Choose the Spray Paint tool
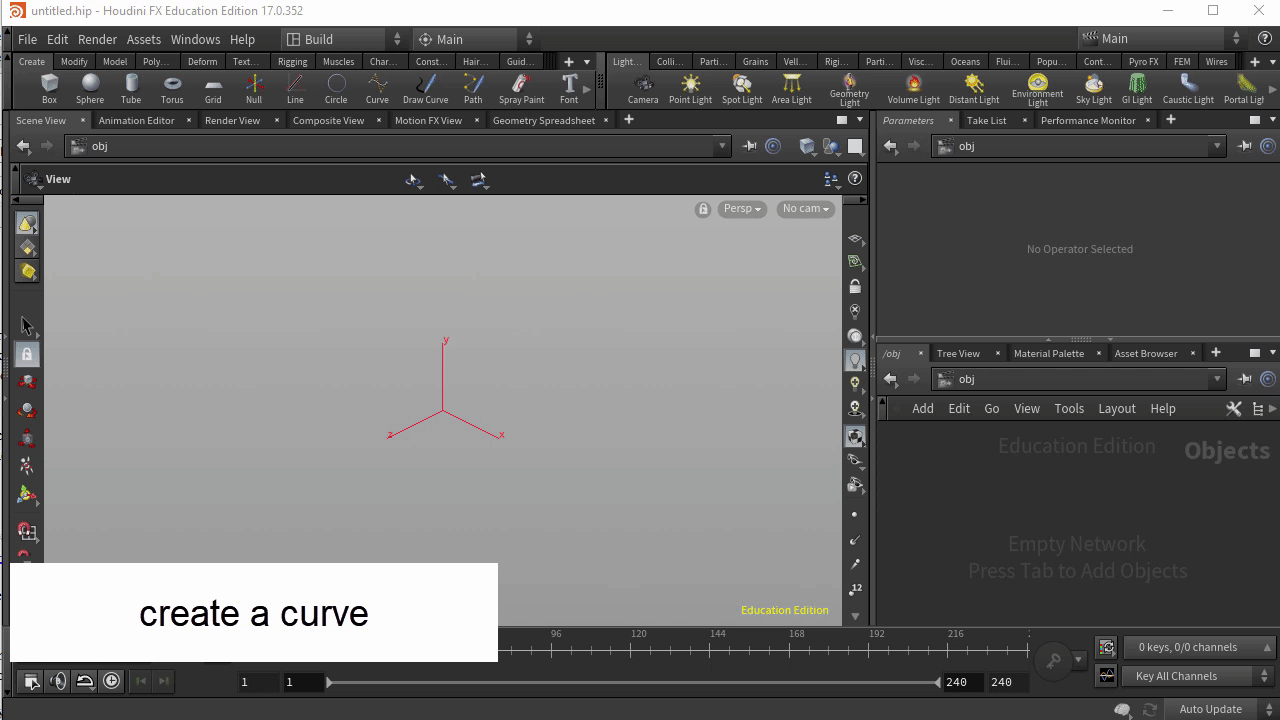Screen dimensions: 1280x720 coord(521,88)
